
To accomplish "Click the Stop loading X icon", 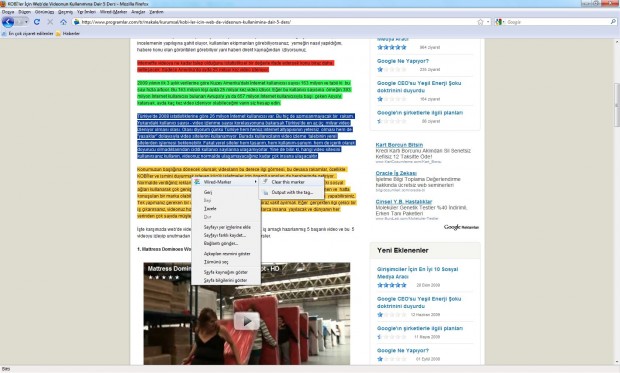I will 50,22.
